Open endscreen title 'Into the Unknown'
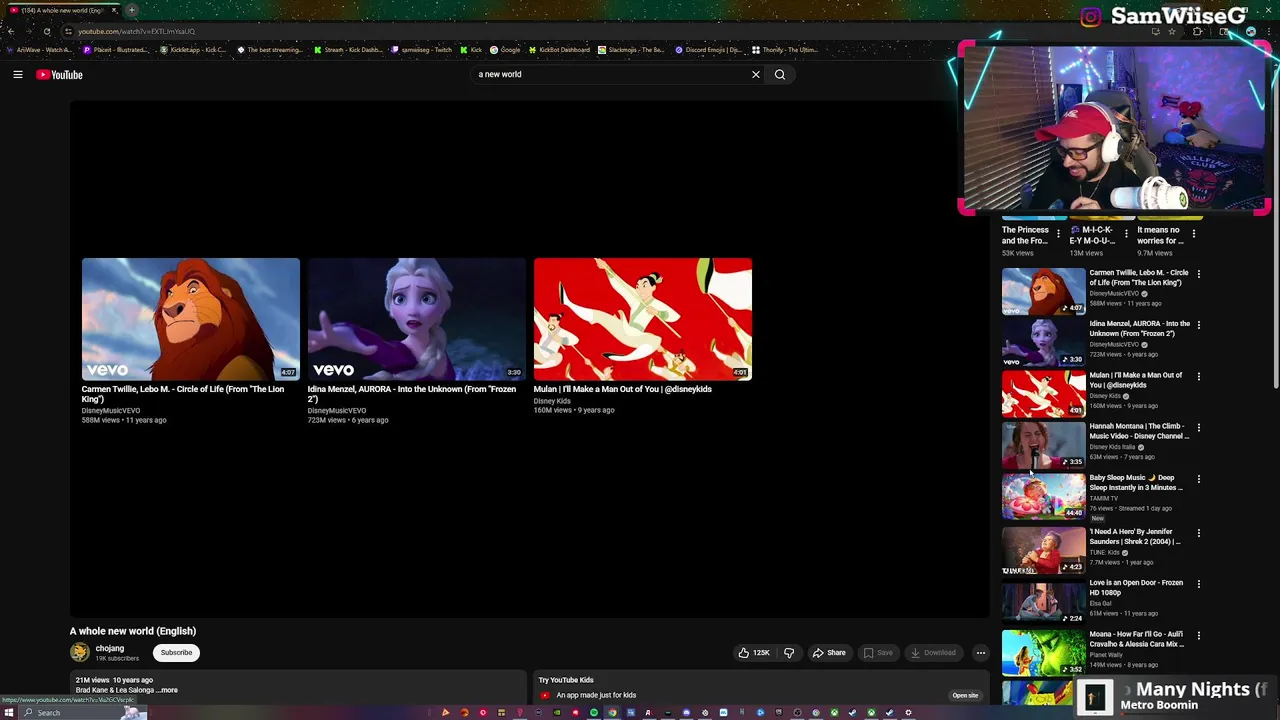The width and height of the screenshot is (1280, 720). pyautogui.click(x=412, y=394)
